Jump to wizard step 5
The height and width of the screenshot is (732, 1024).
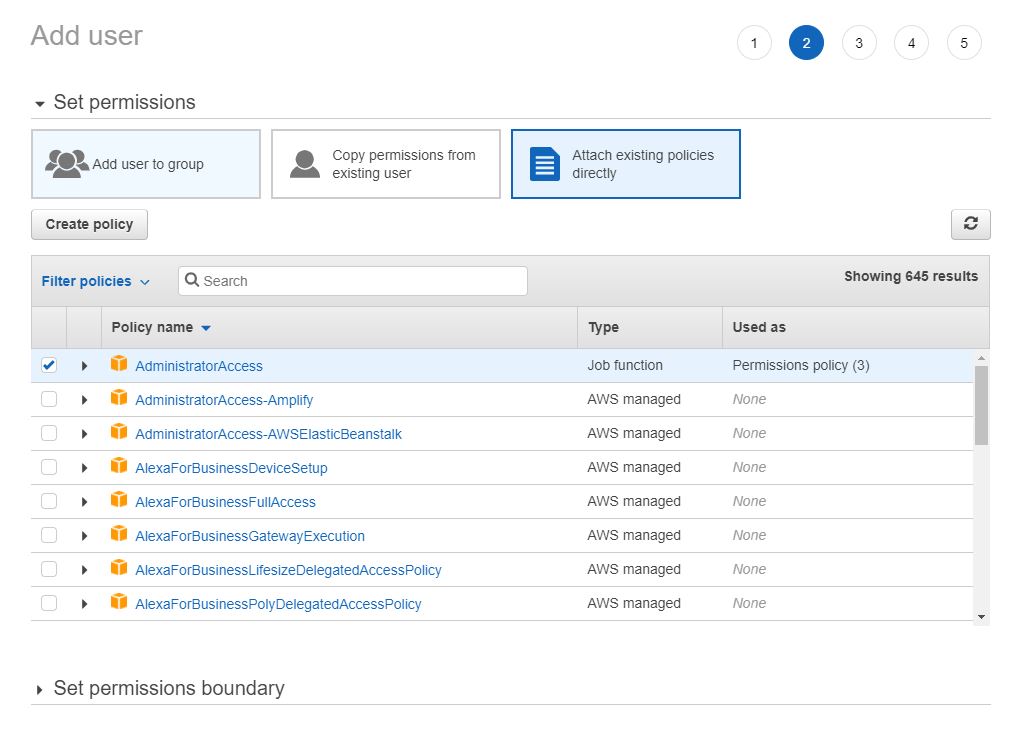[x=964, y=42]
